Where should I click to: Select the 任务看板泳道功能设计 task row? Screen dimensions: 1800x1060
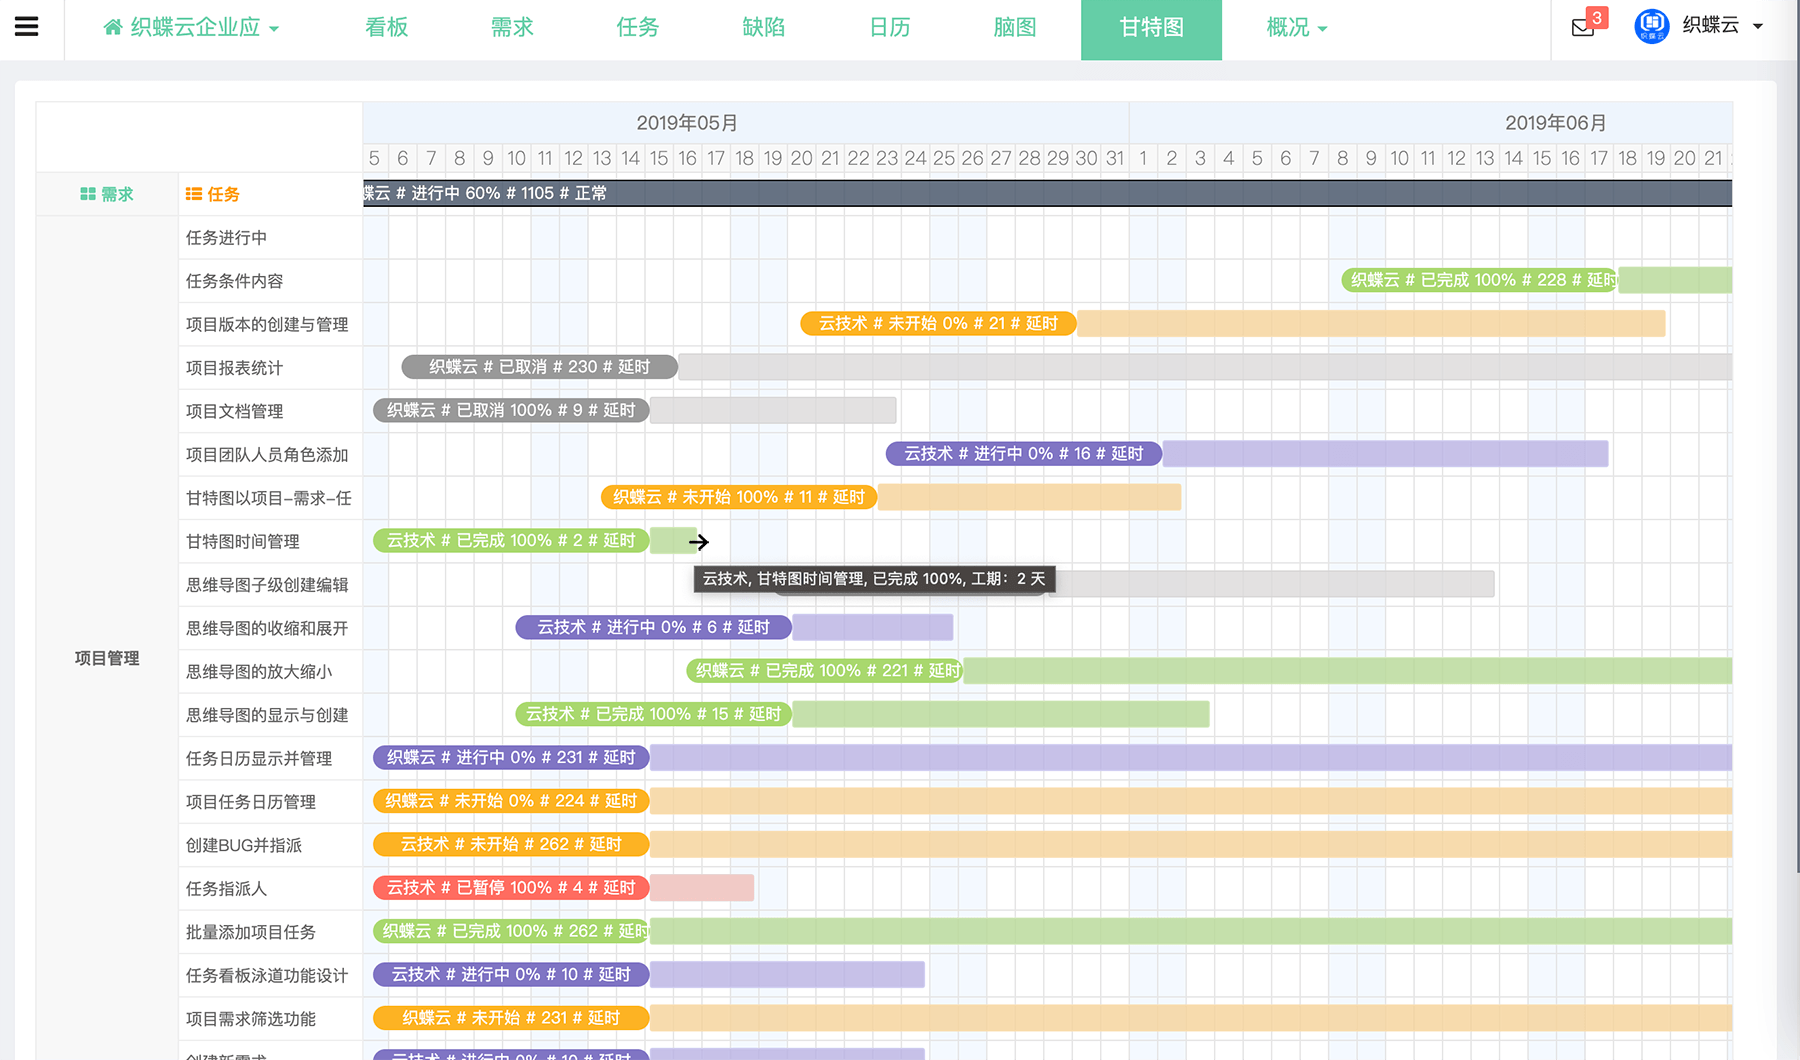(270, 976)
